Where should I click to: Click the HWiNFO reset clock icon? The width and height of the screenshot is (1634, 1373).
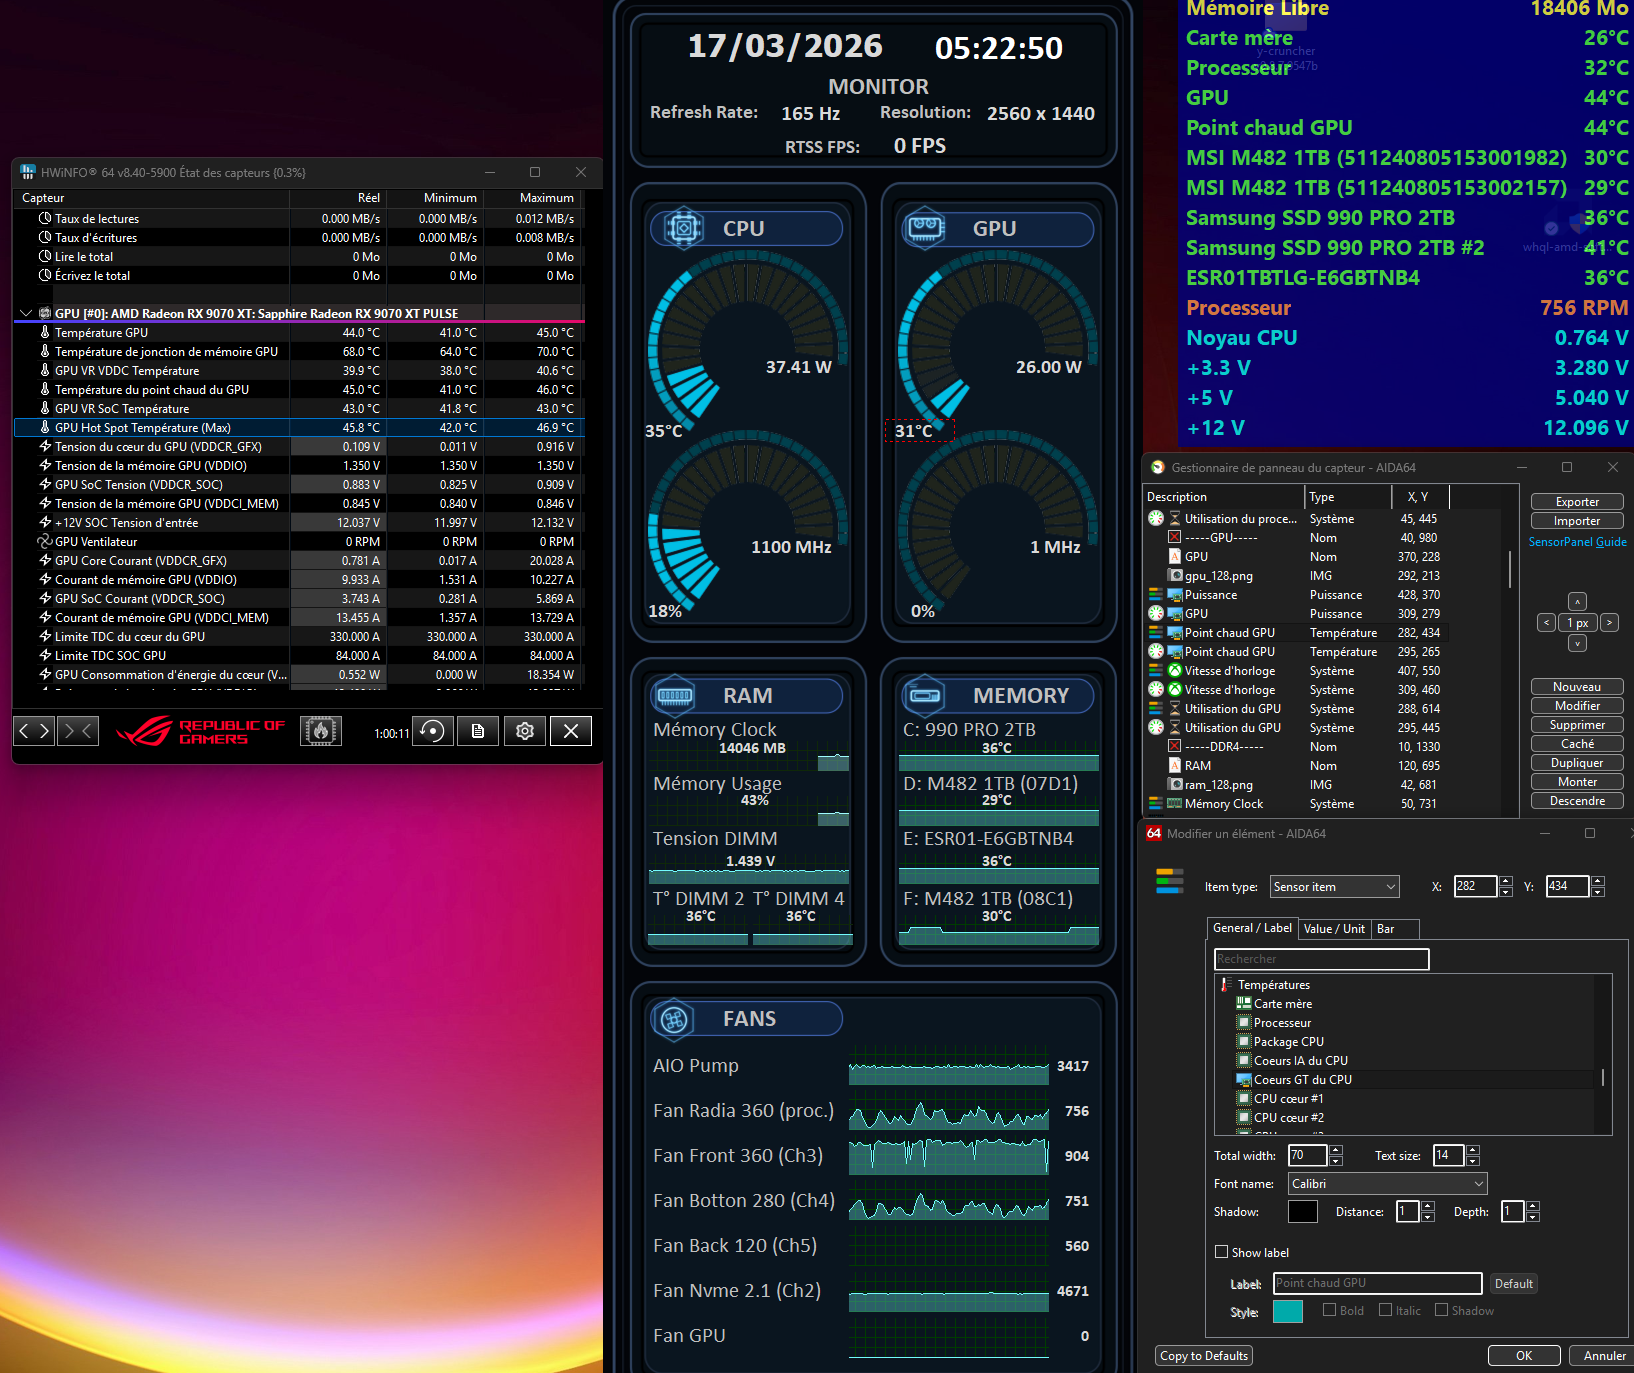coord(432,731)
